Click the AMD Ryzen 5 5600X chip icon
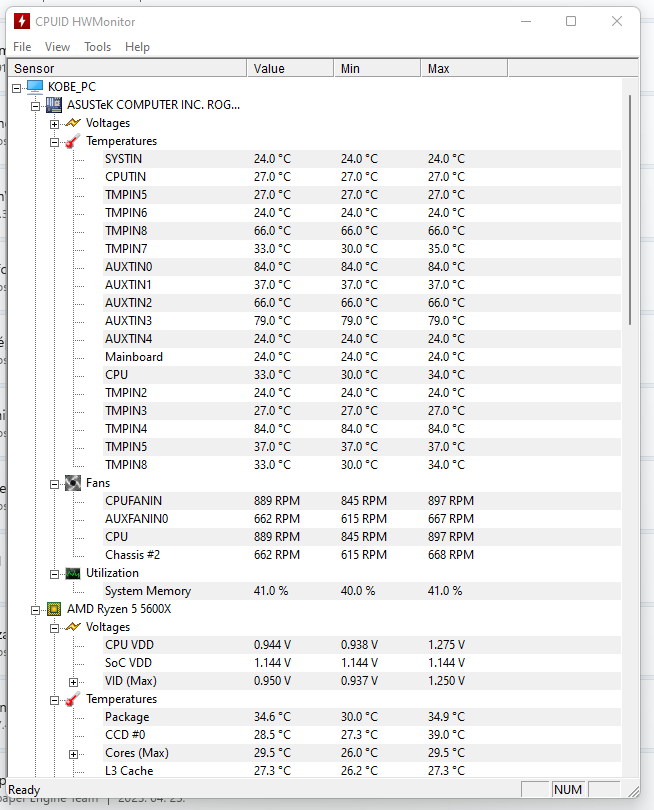The width and height of the screenshot is (654, 810). (54, 609)
